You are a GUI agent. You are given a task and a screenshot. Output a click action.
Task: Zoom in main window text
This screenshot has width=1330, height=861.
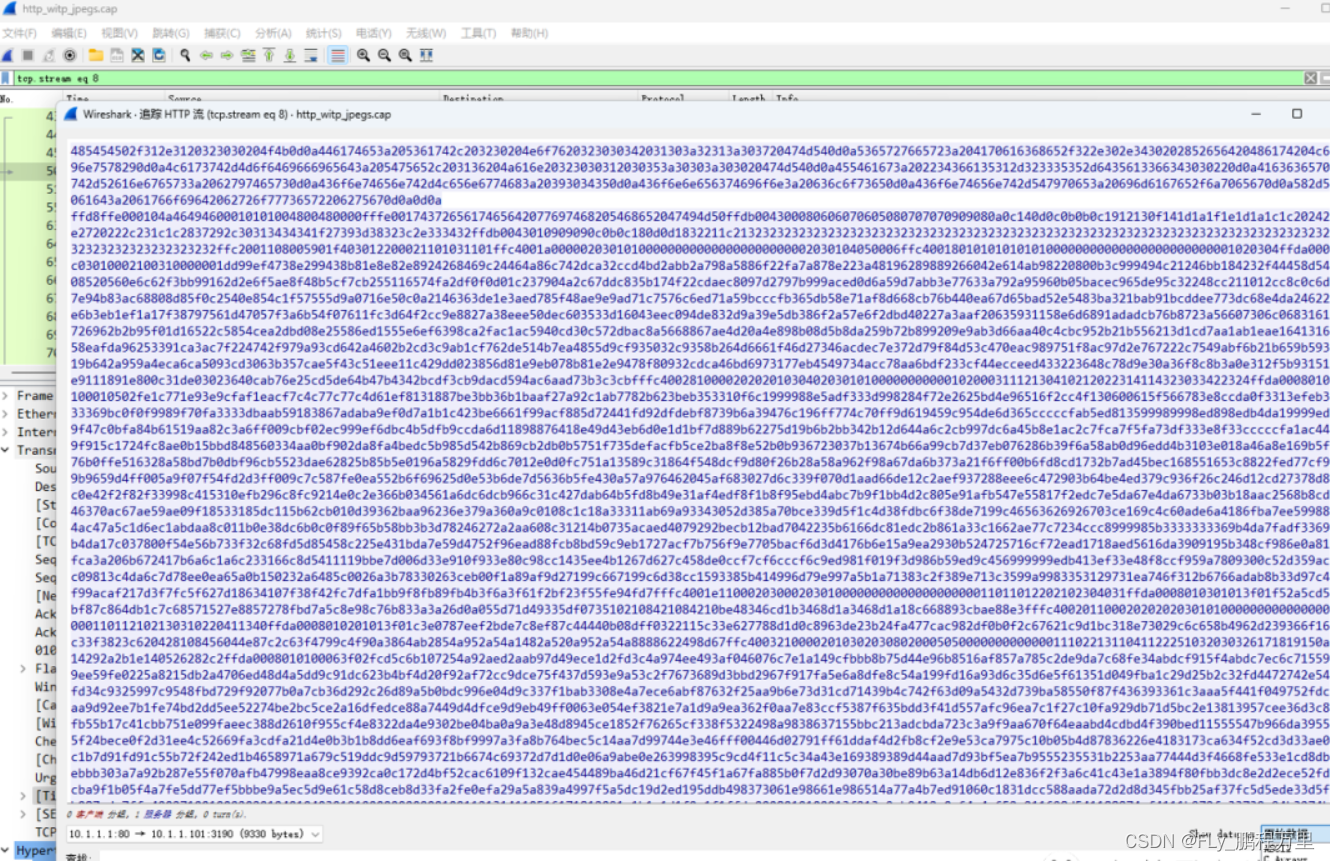(363, 55)
